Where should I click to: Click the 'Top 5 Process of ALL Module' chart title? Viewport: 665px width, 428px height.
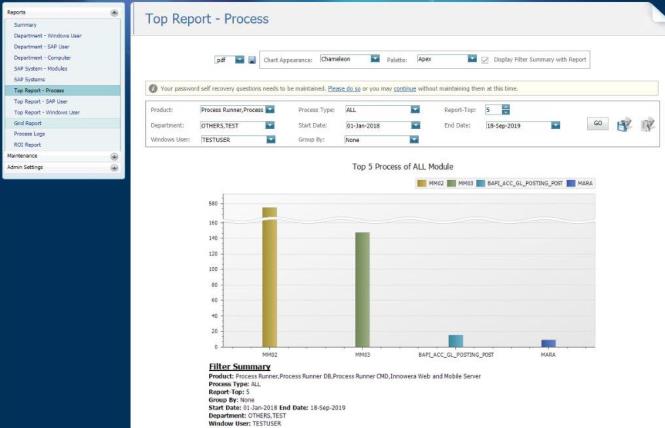(x=402, y=167)
